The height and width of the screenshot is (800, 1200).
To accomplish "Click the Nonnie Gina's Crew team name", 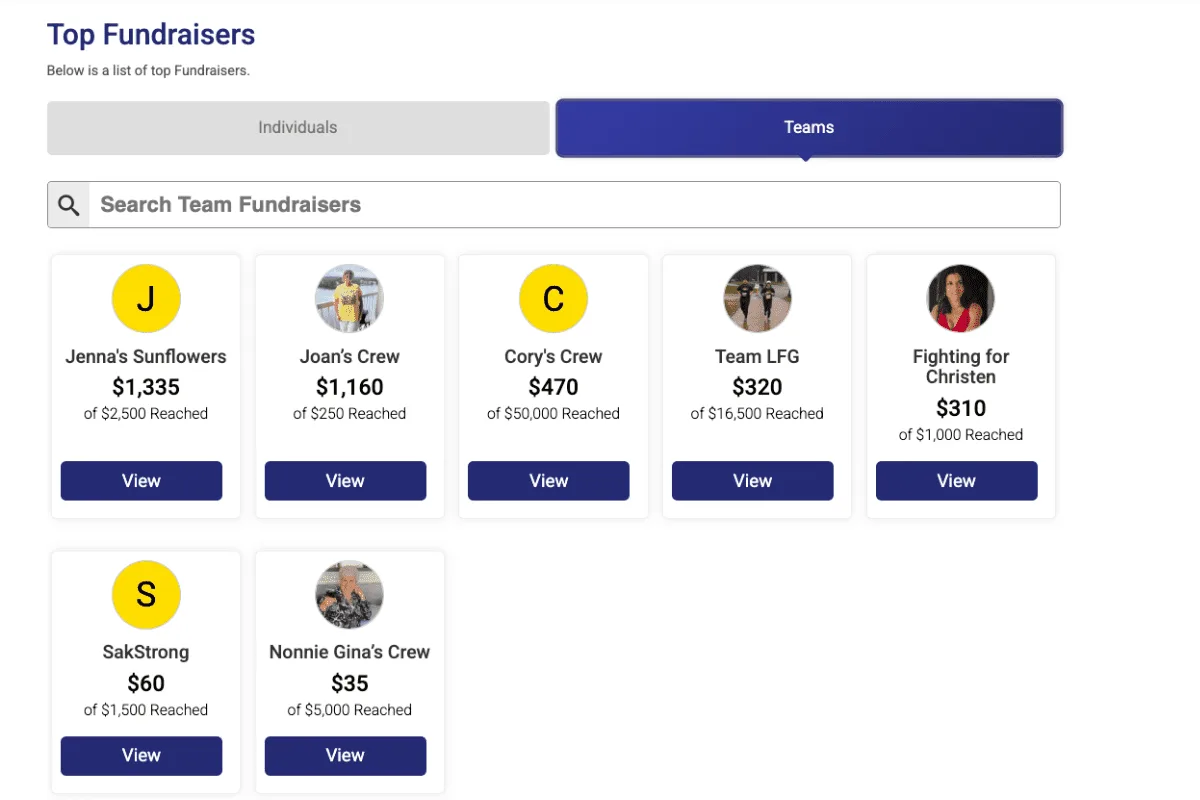I will [349, 651].
